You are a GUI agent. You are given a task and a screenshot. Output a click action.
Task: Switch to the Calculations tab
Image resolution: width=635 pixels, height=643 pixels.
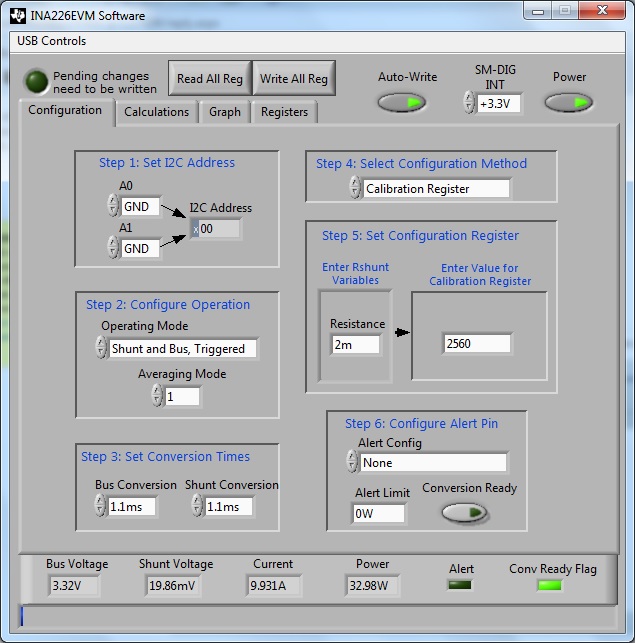point(157,112)
